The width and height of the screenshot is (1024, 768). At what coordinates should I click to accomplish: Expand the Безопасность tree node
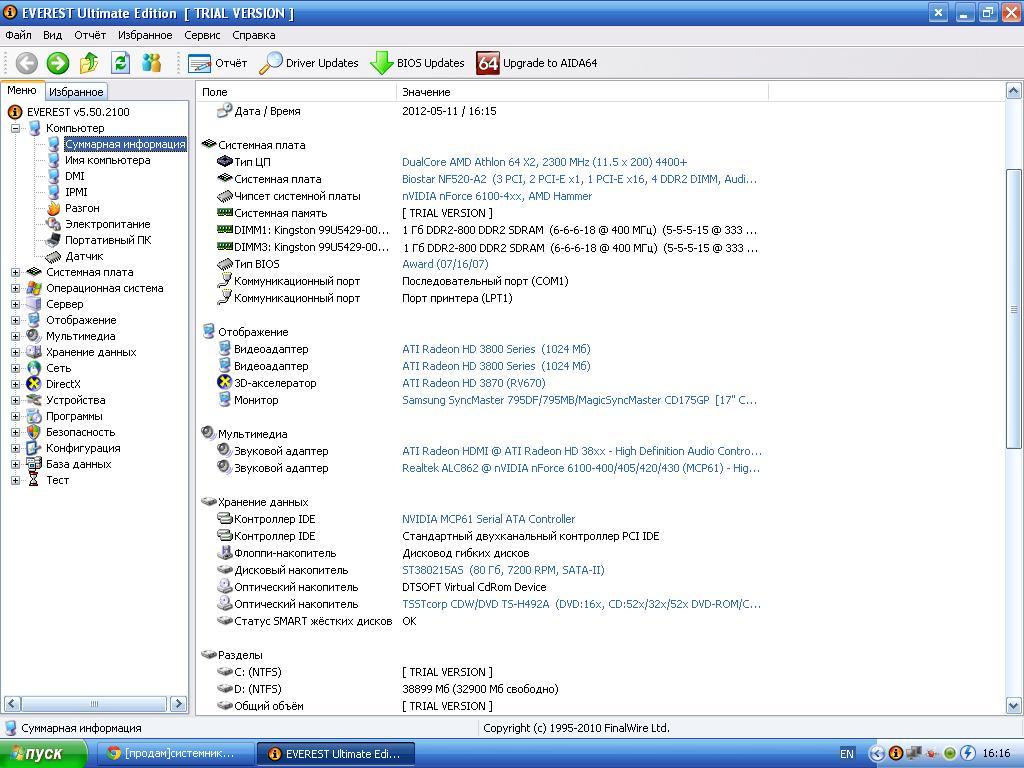(16, 432)
